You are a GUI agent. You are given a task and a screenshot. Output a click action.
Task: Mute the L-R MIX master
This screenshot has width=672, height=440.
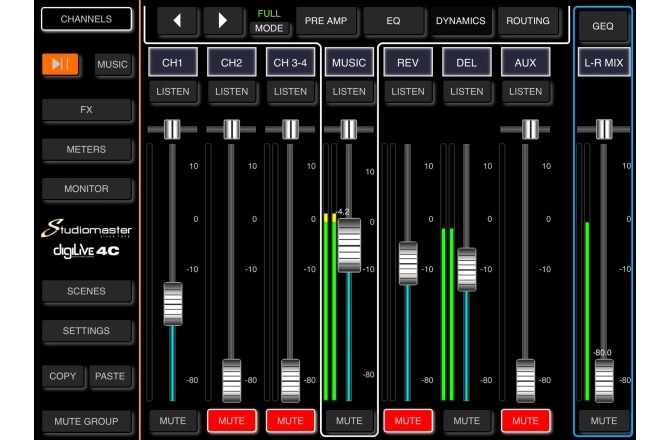[604, 421]
